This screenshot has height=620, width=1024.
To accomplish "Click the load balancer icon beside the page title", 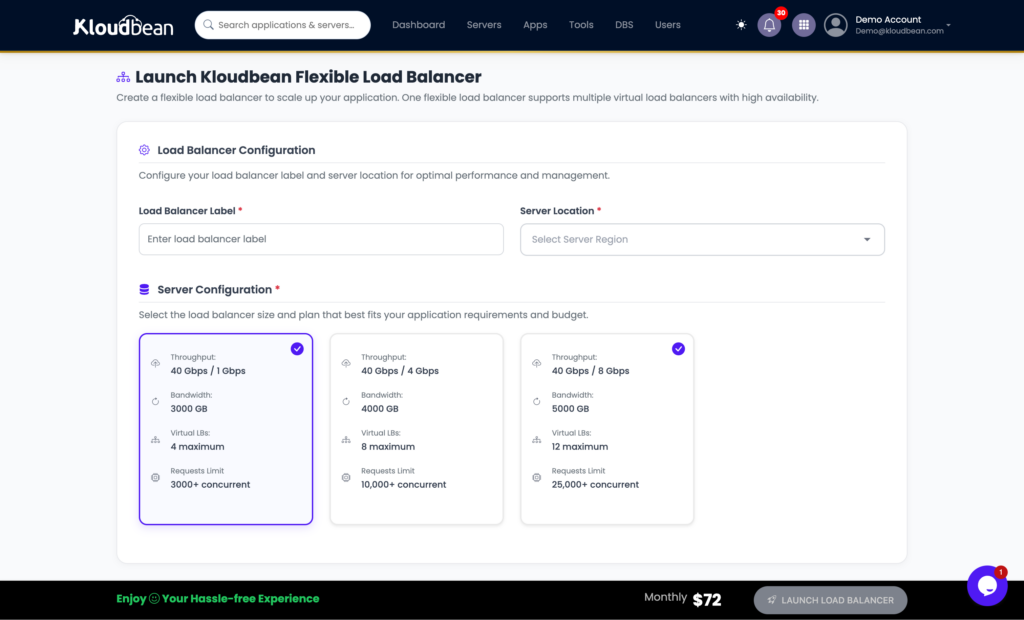I will [123, 77].
